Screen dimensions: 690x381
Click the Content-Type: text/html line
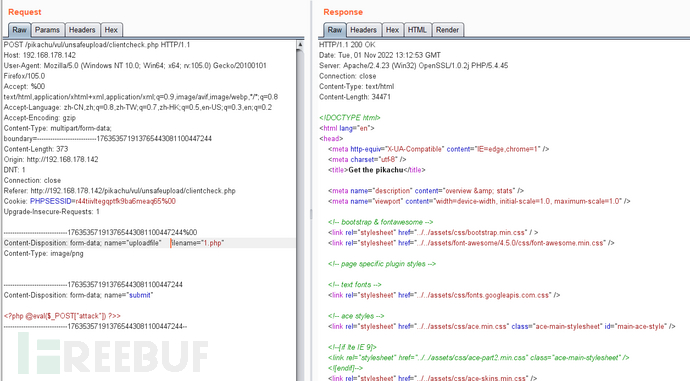pos(356,86)
